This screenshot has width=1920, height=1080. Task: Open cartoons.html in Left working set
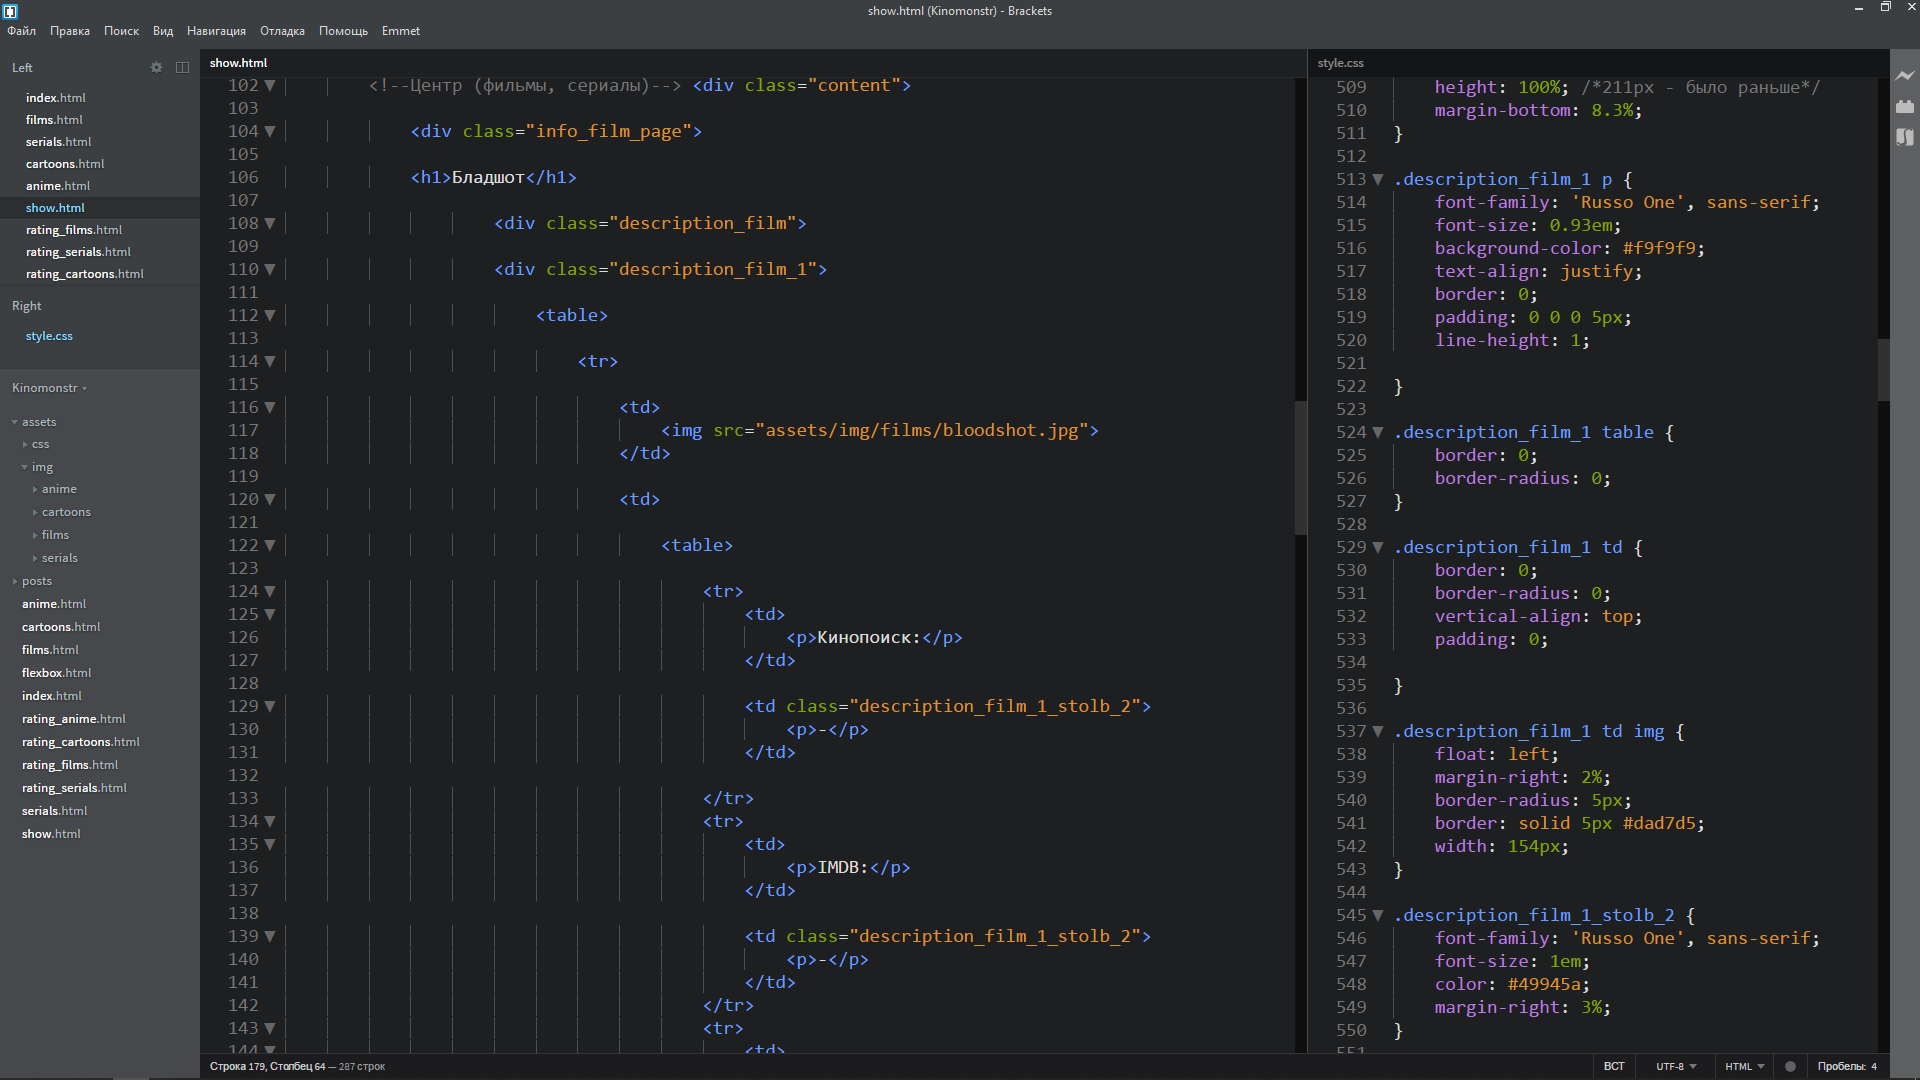65,164
